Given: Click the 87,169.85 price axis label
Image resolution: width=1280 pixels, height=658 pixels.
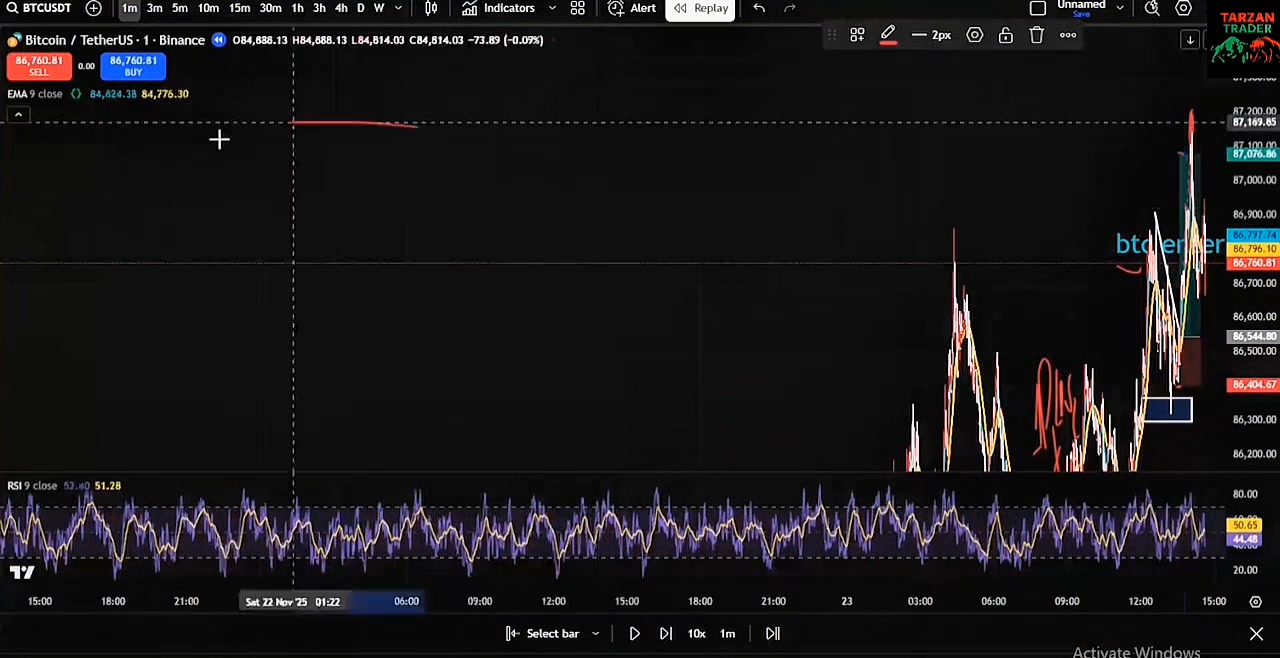Looking at the screenshot, I should click(x=1253, y=122).
